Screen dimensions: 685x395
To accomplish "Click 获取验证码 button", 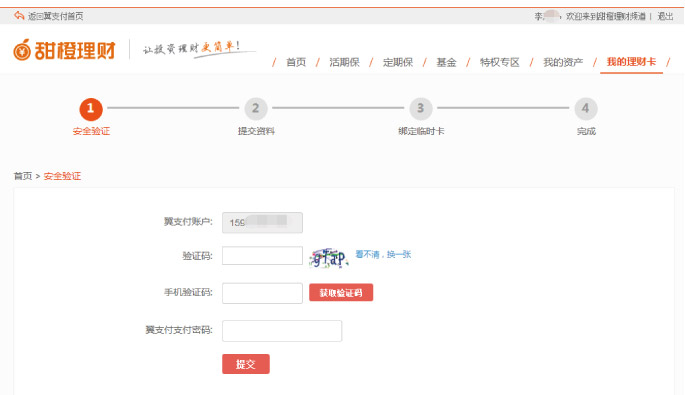I will (341, 293).
